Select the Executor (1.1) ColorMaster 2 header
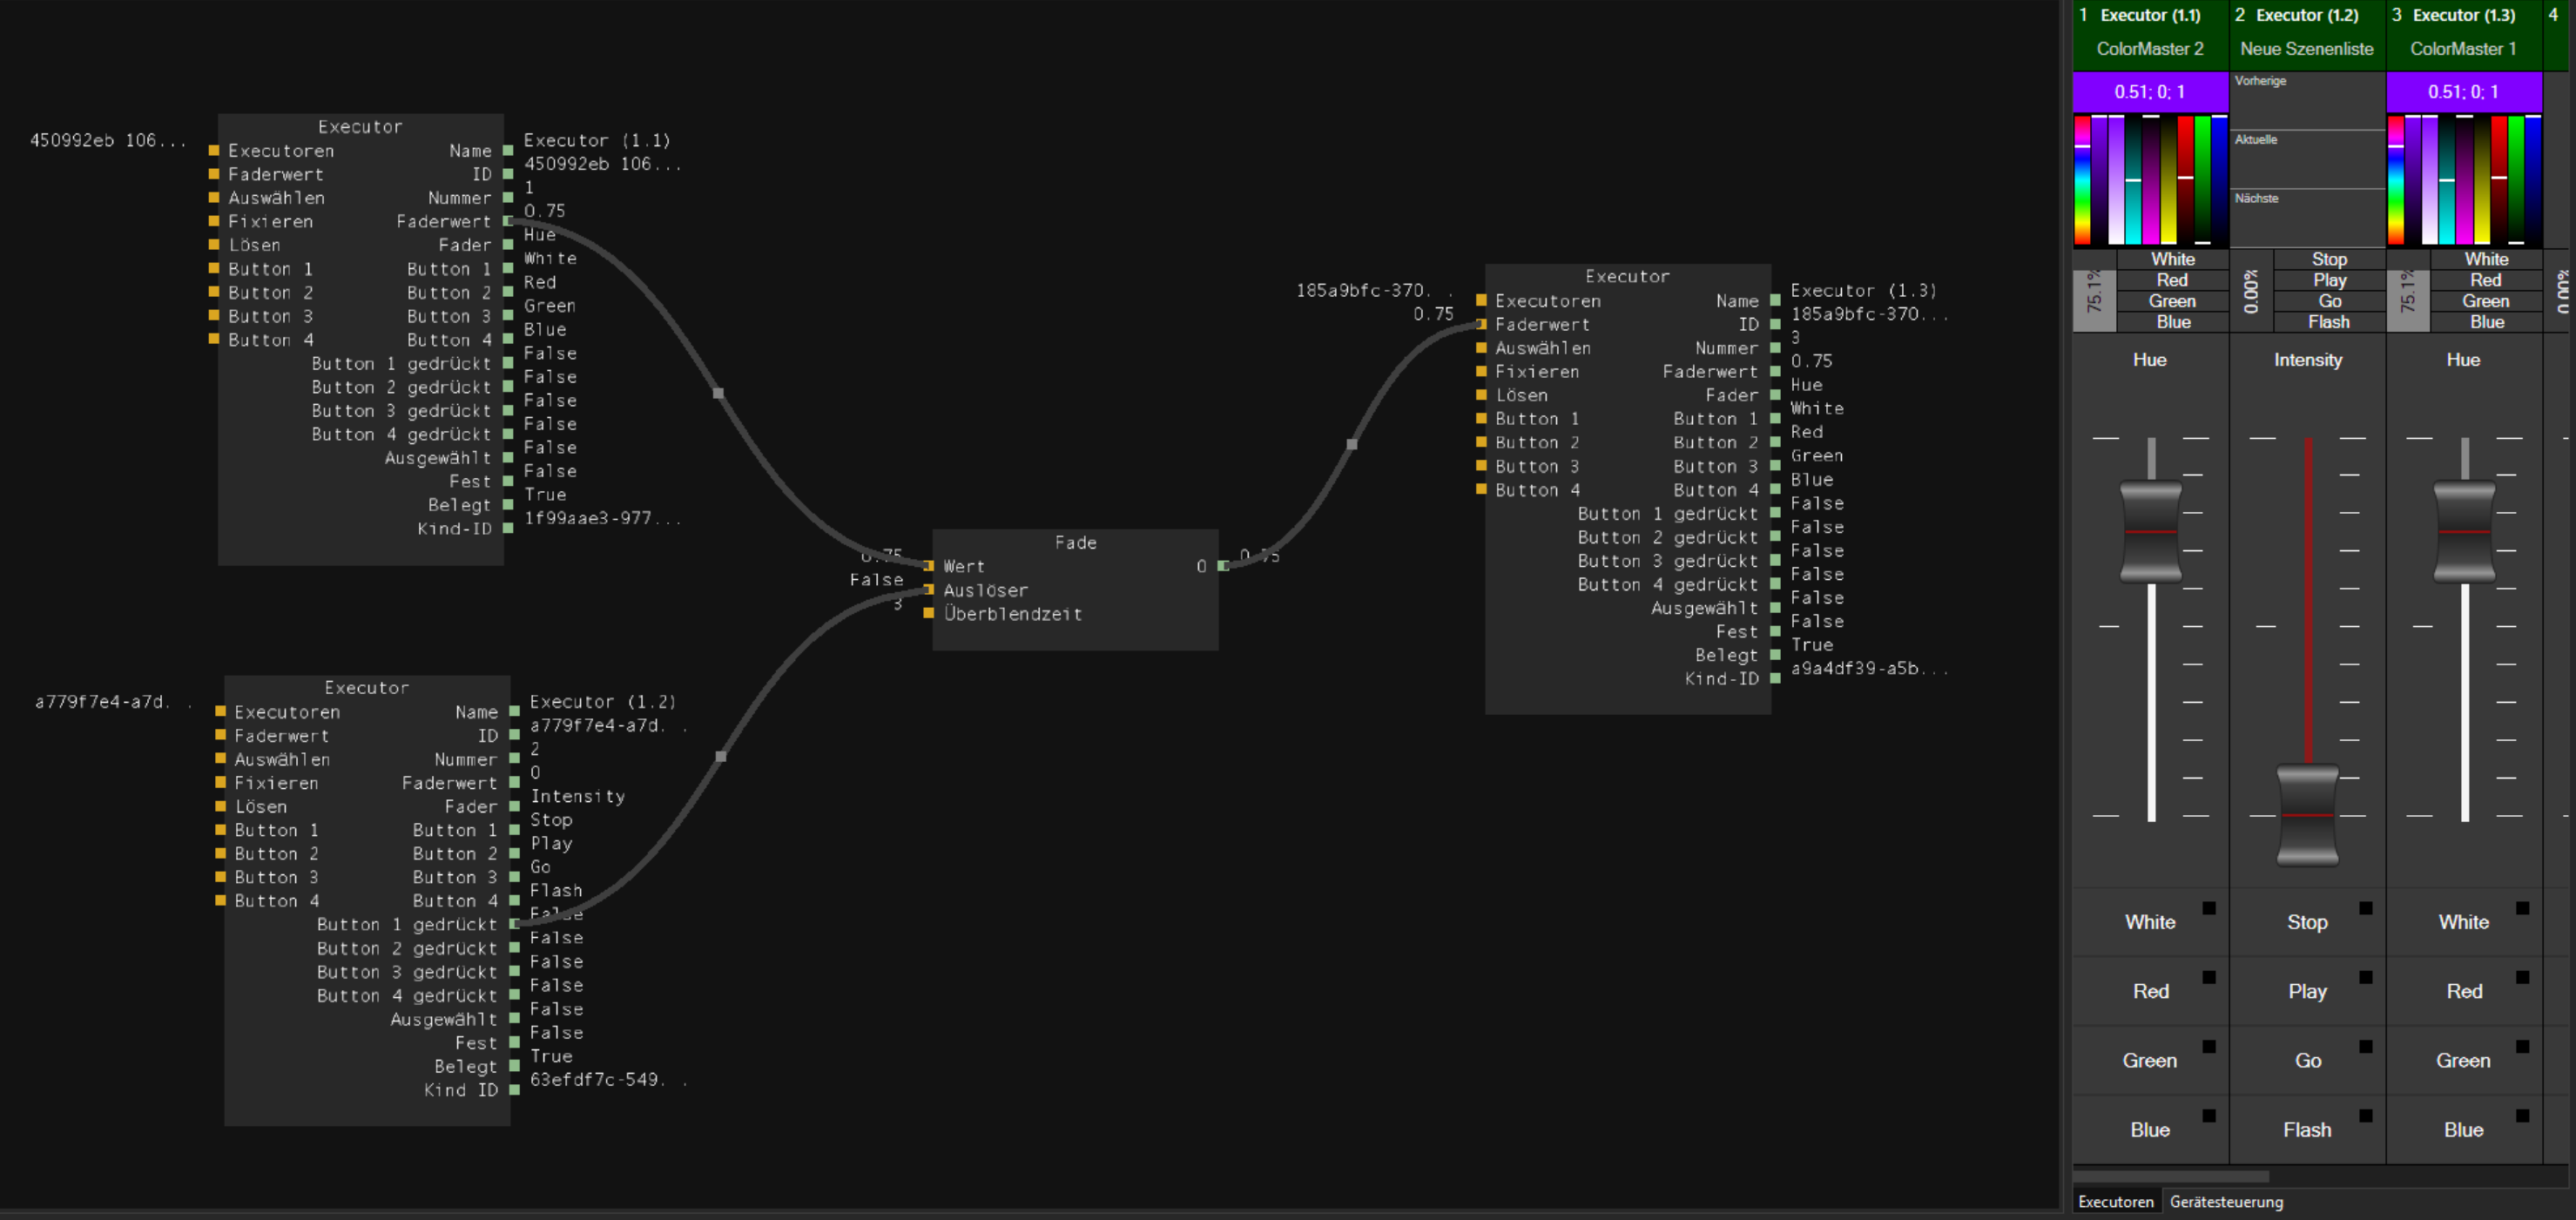 coord(2150,35)
